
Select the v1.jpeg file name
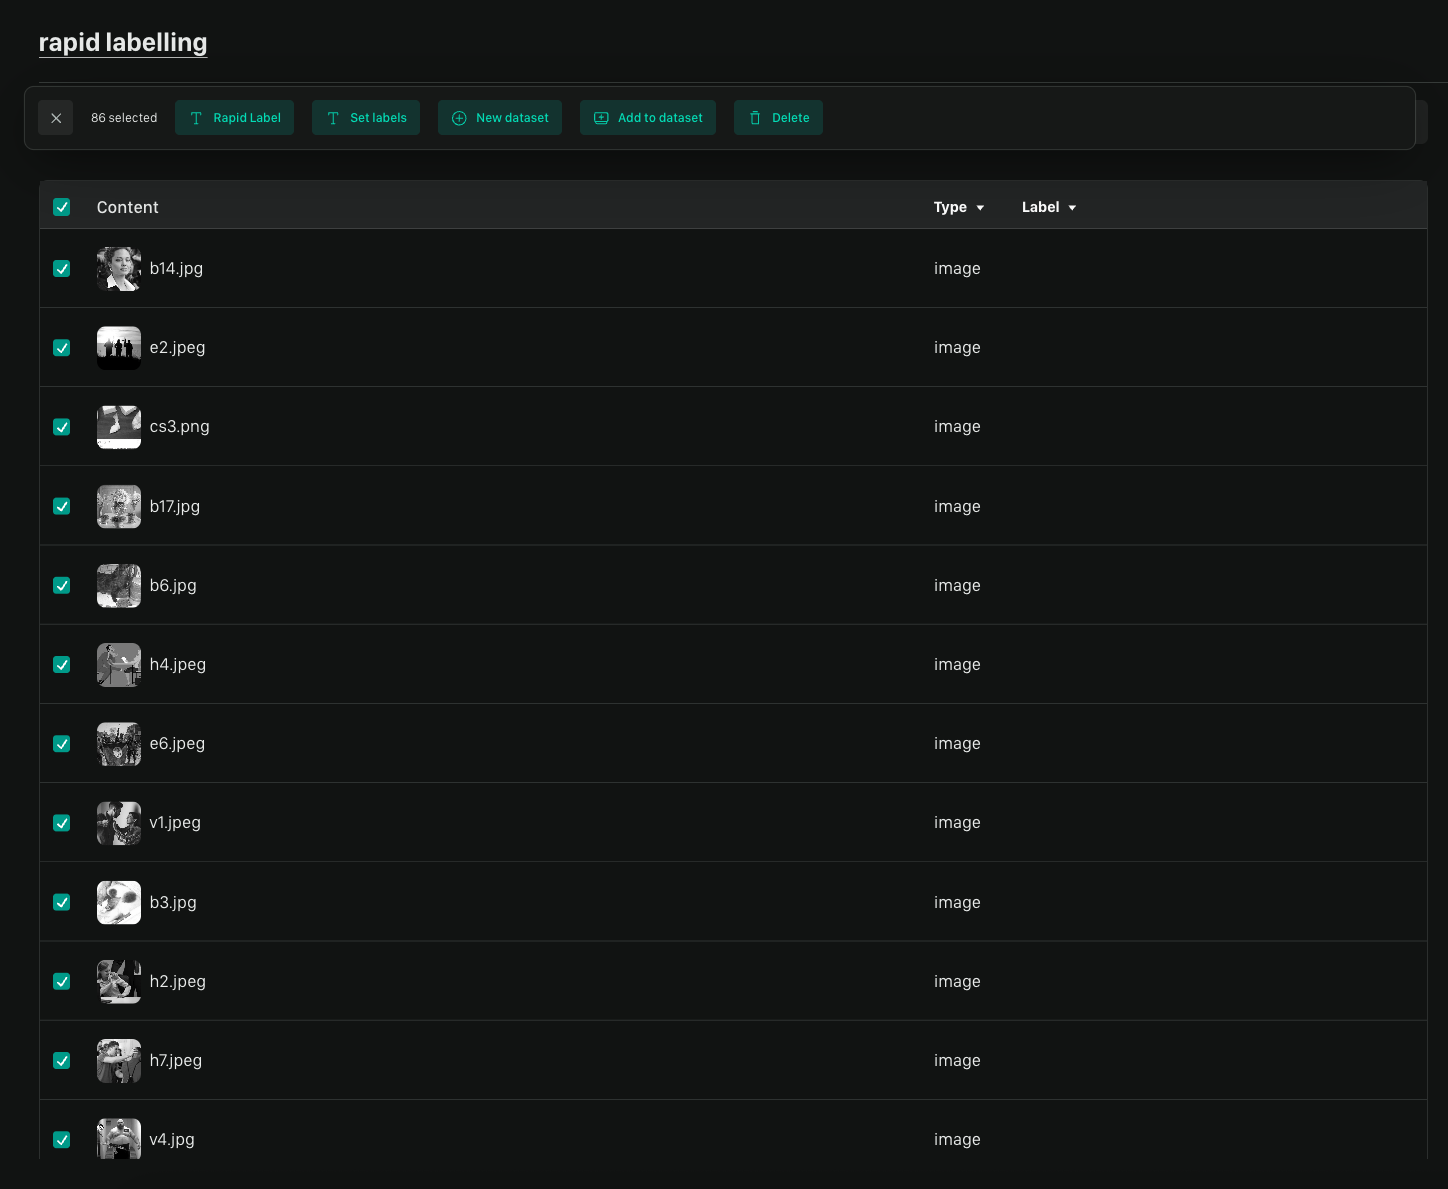175,823
